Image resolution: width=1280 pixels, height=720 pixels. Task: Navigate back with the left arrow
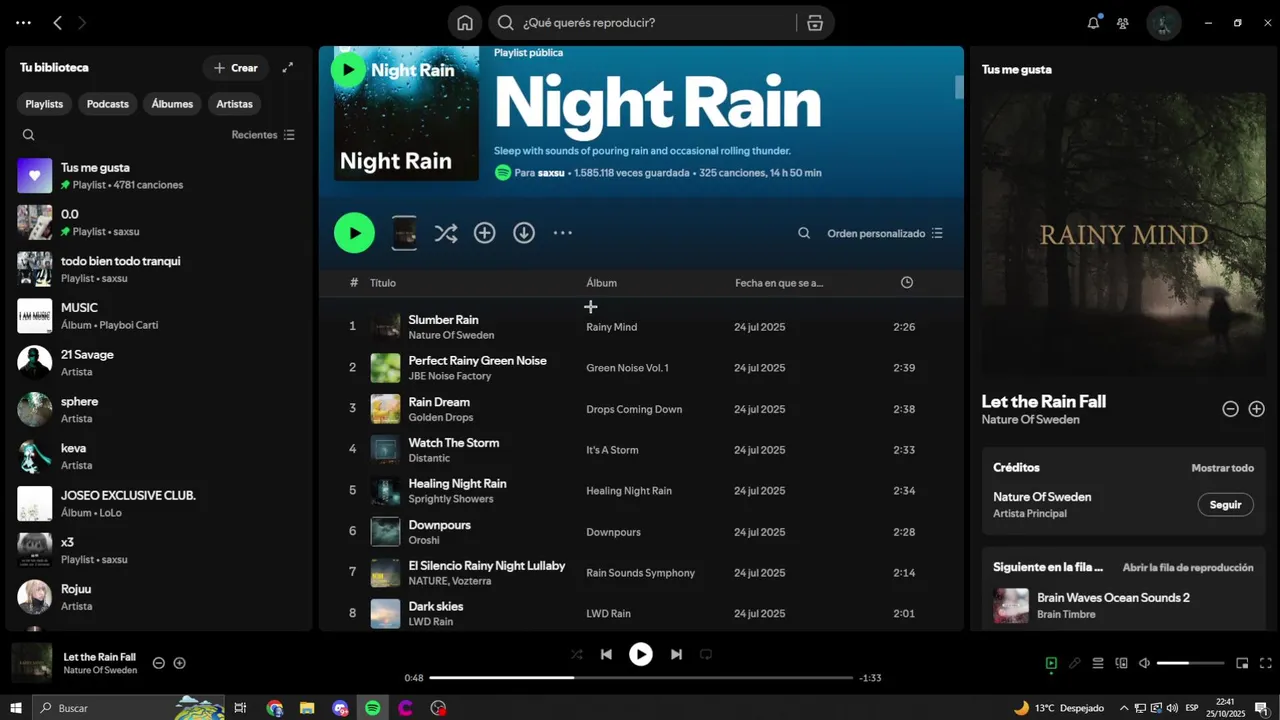click(x=57, y=23)
